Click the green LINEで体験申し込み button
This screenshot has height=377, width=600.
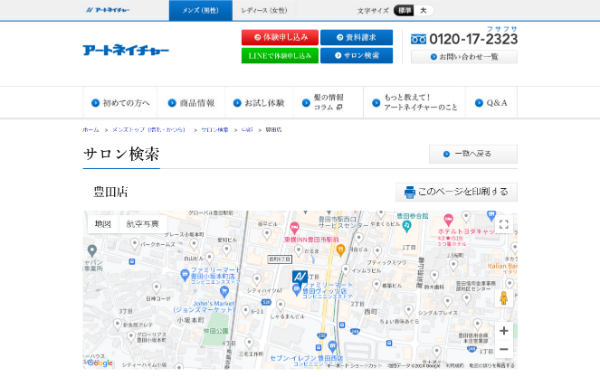pyautogui.click(x=280, y=55)
